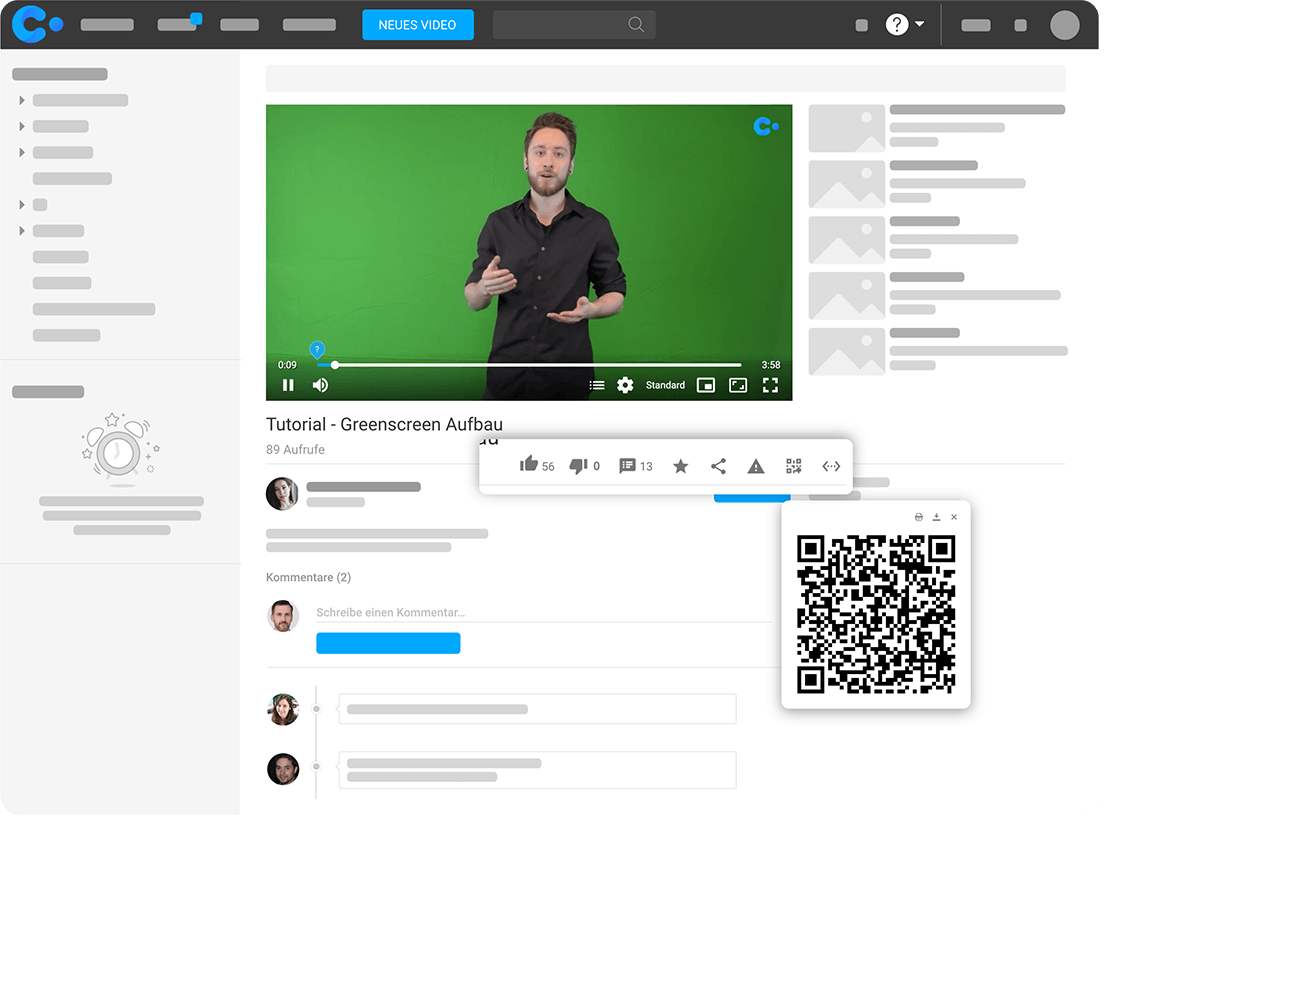Pause the video playback
Viewport: 1314px width, 995px height.
coord(288,385)
